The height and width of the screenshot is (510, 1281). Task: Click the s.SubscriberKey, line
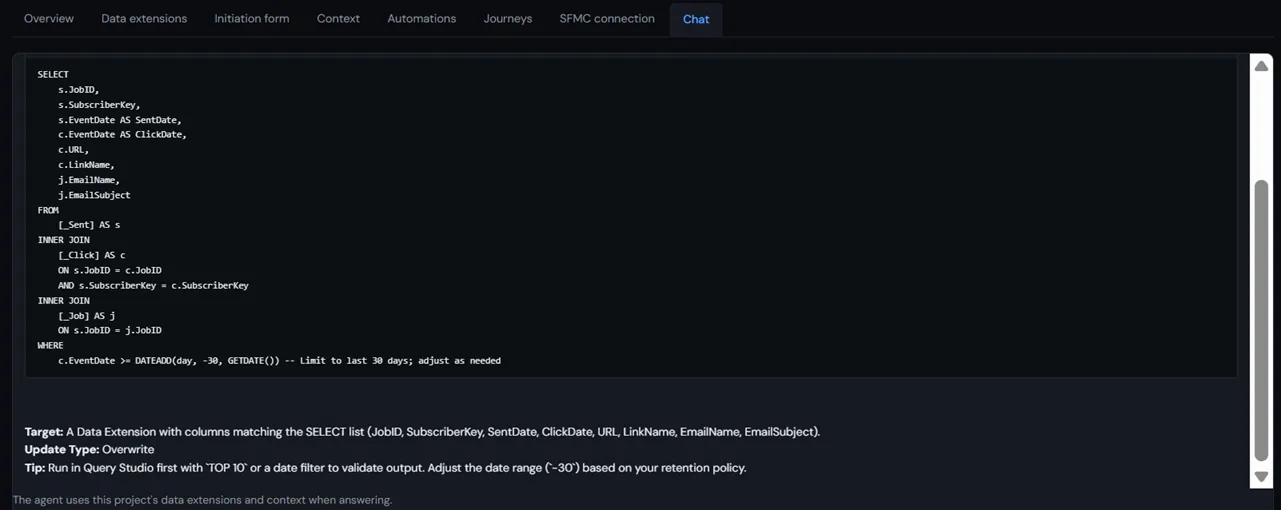pos(99,105)
